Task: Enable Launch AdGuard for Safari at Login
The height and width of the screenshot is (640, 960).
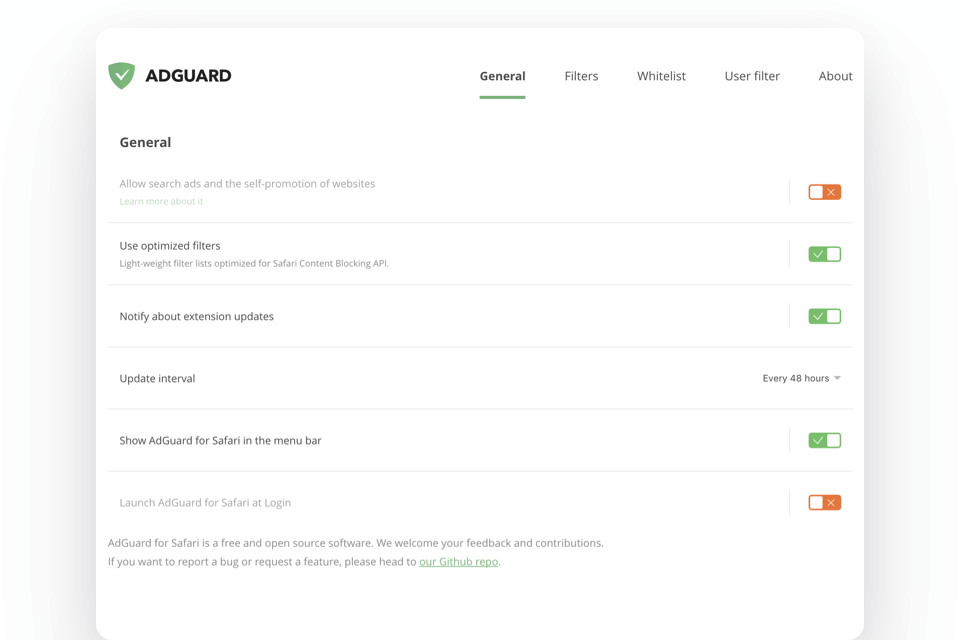Action: pyautogui.click(x=824, y=502)
